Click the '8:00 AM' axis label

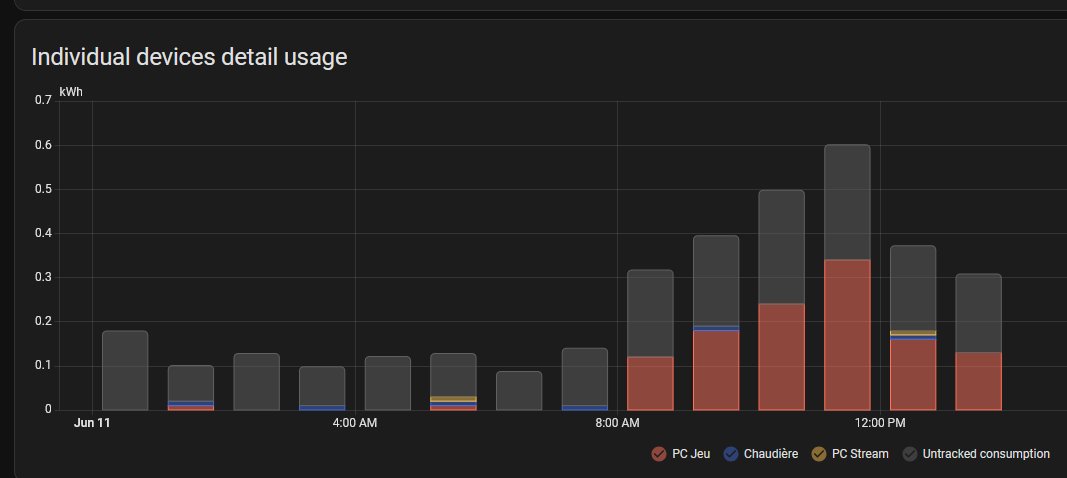tap(617, 423)
